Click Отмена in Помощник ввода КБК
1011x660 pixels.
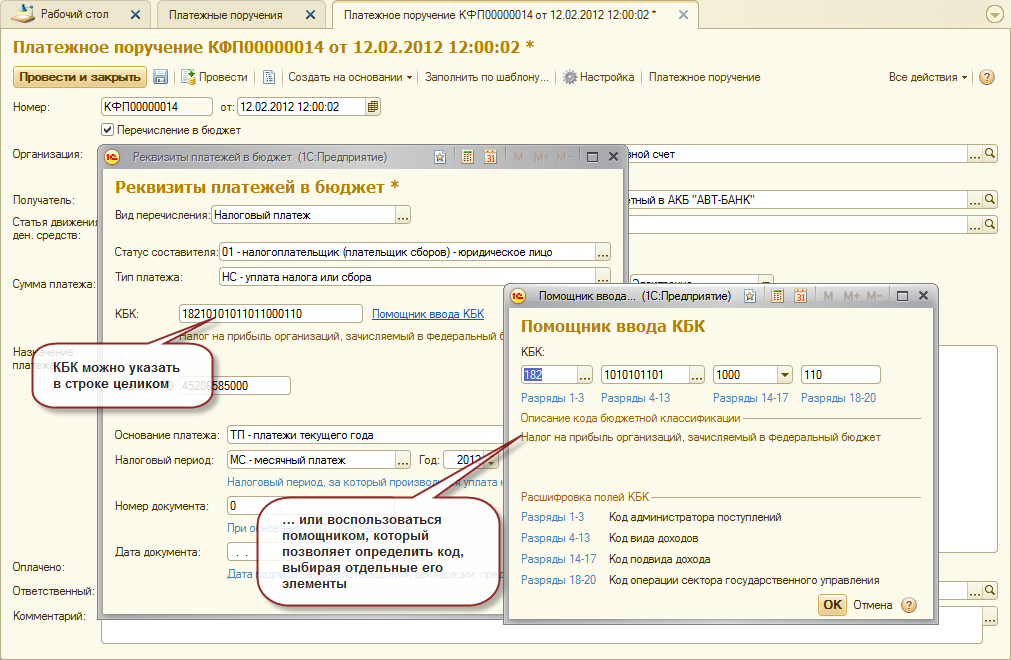(x=872, y=605)
